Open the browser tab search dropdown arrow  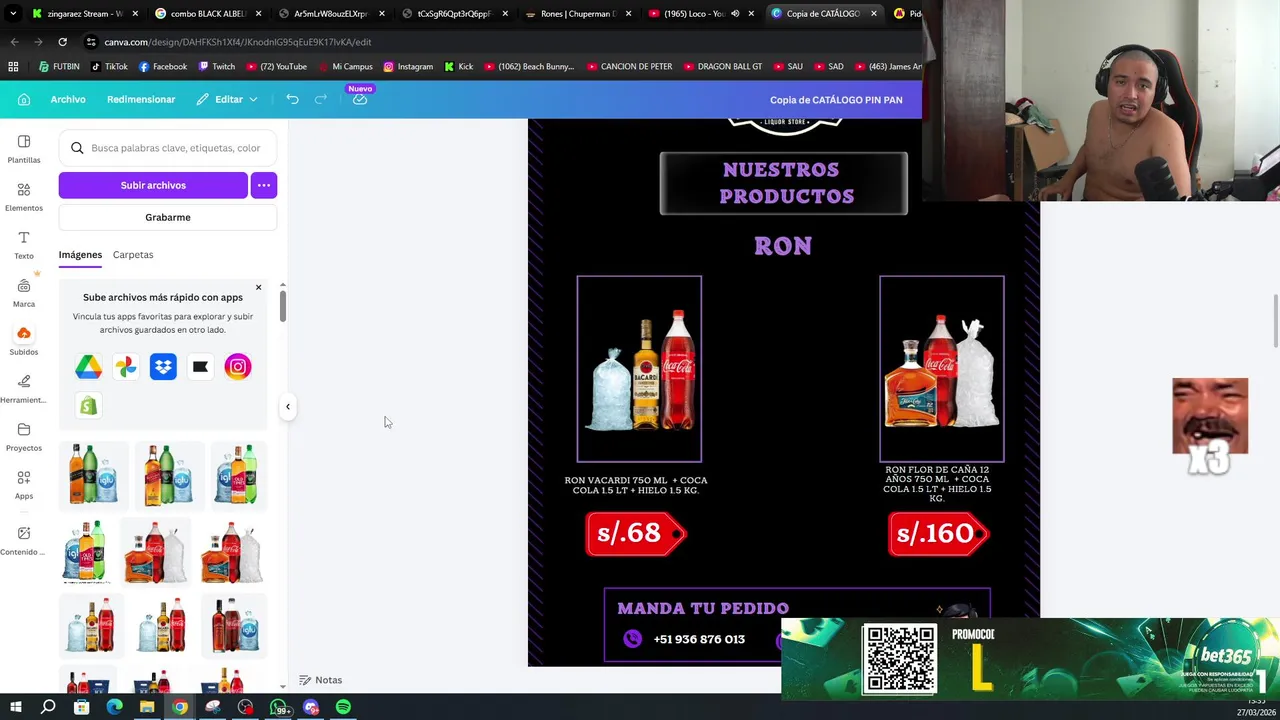13,14
